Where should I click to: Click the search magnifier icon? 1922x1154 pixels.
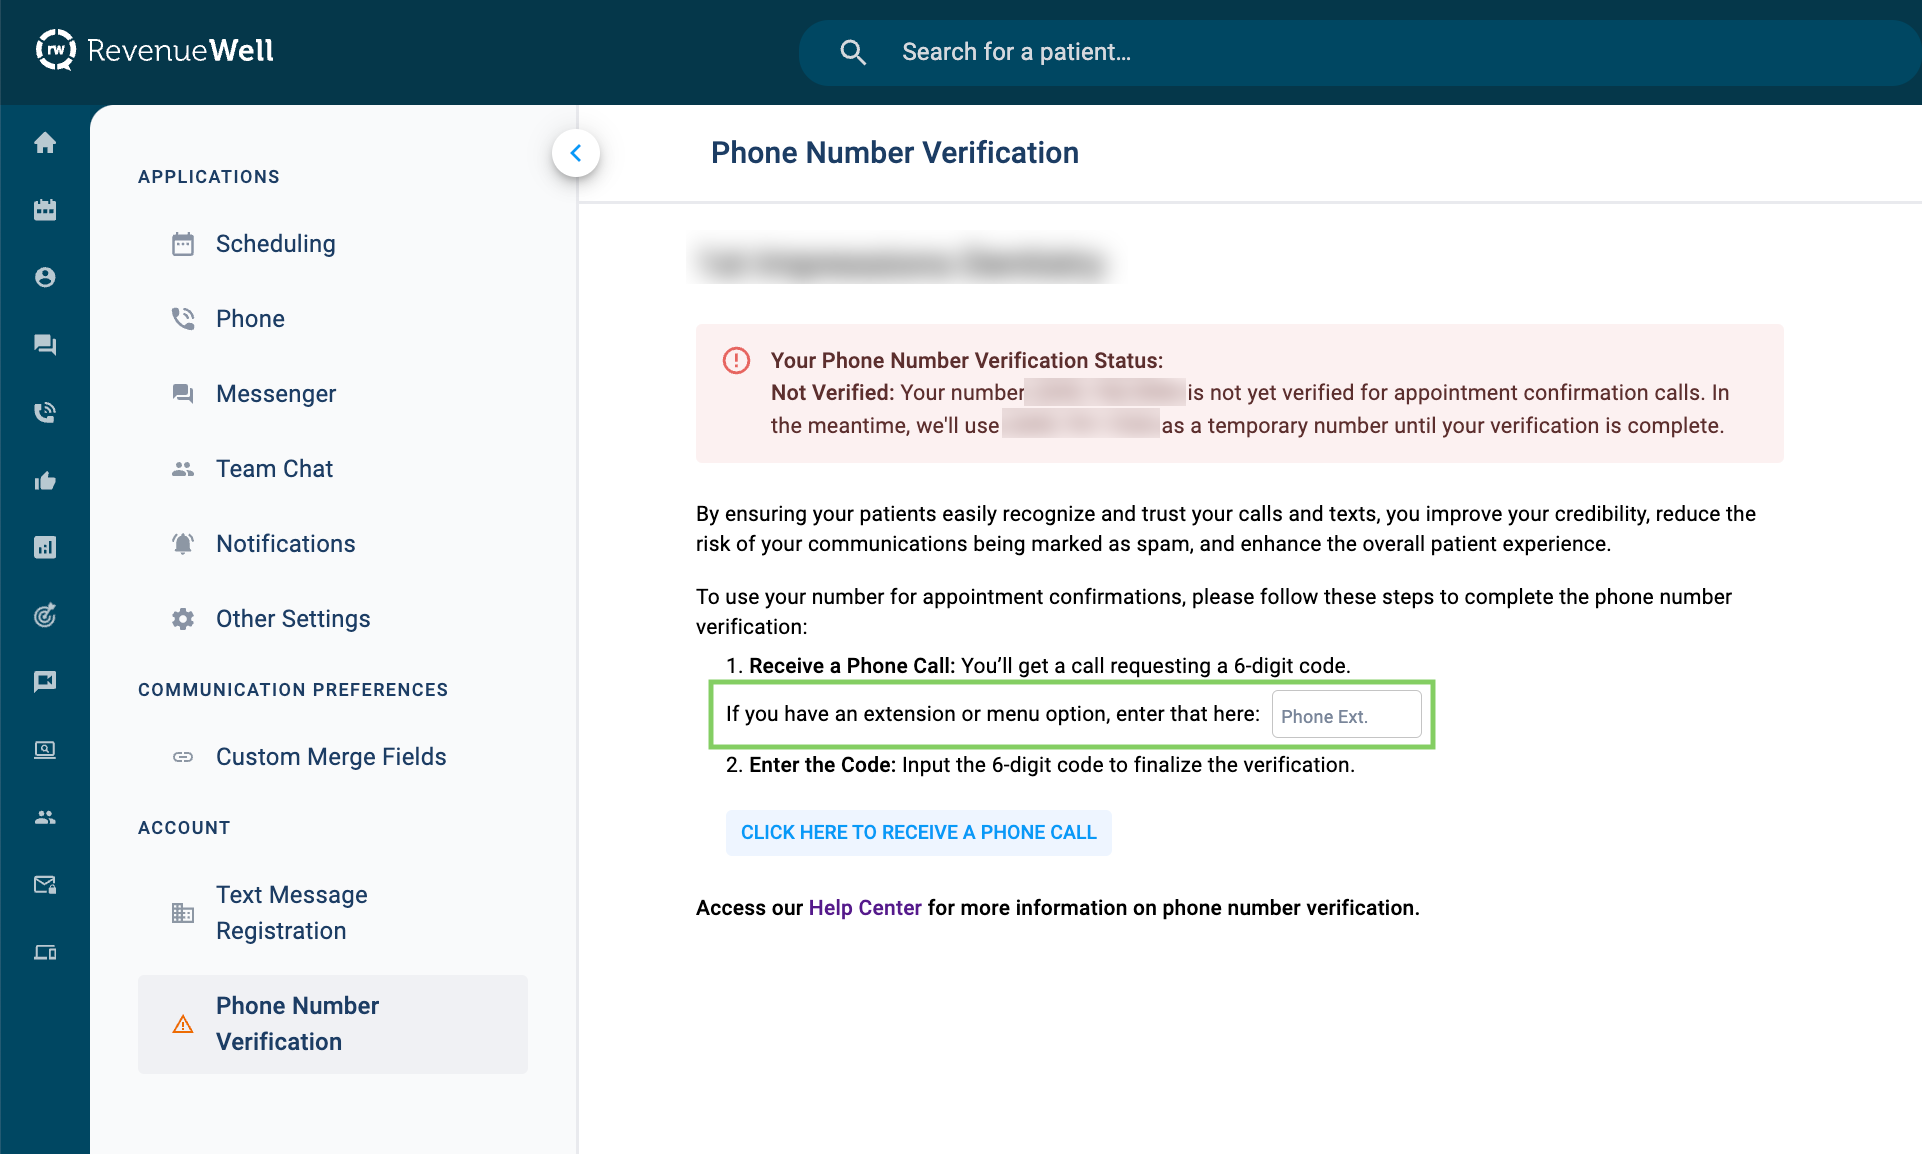point(853,52)
